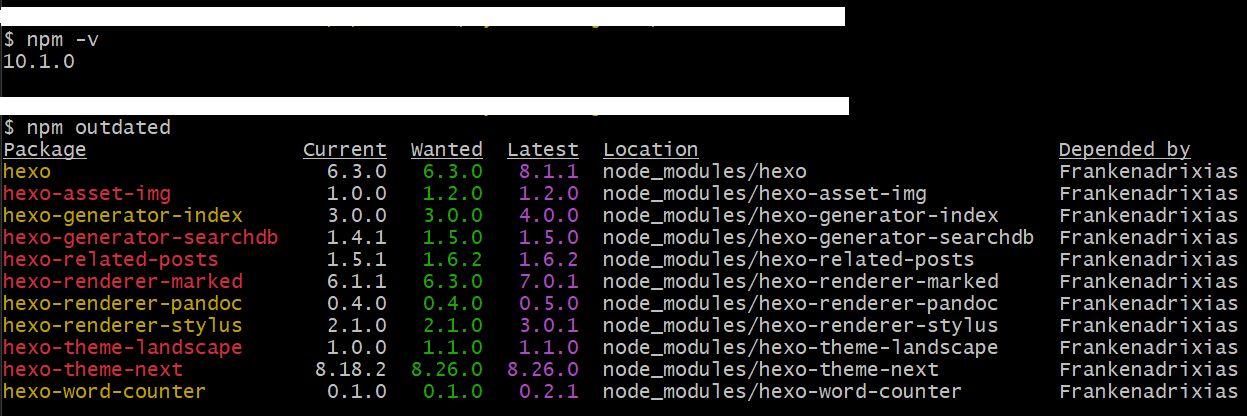Image resolution: width=1247 pixels, height=416 pixels.
Task: Click the yellow hexo-generator-index package name
Action: point(123,216)
